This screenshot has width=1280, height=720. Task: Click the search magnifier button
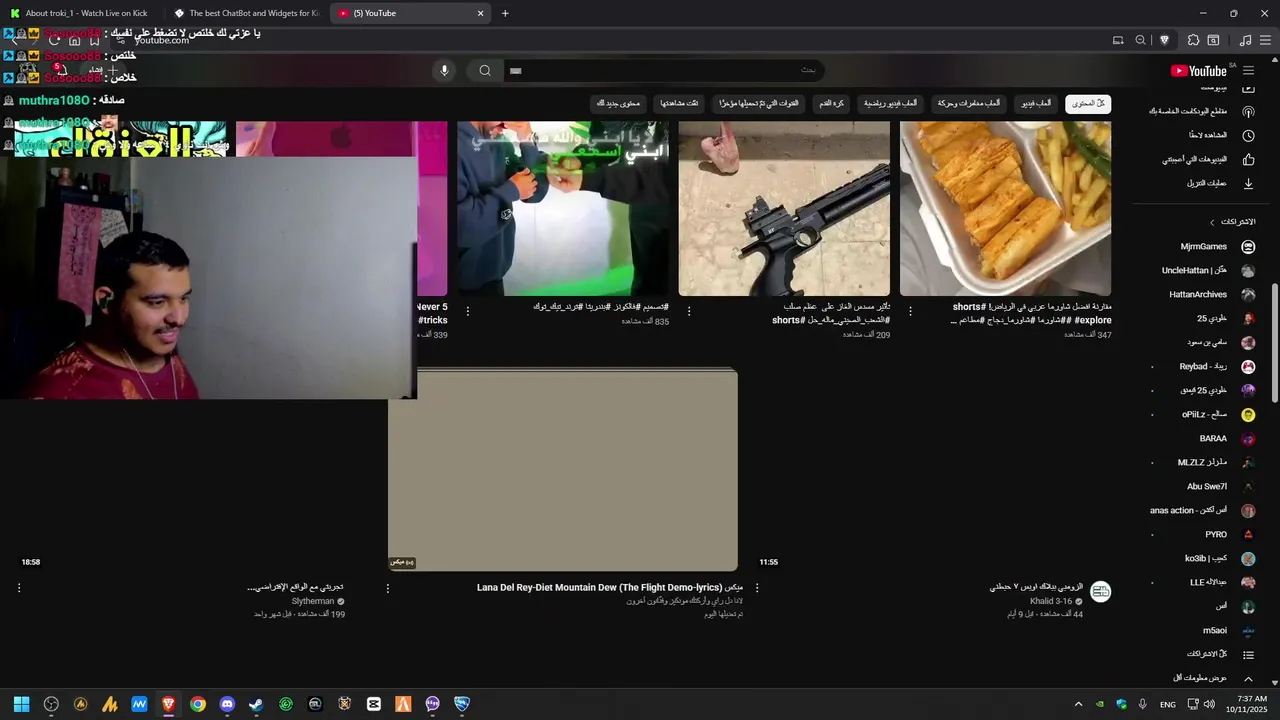click(485, 70)
